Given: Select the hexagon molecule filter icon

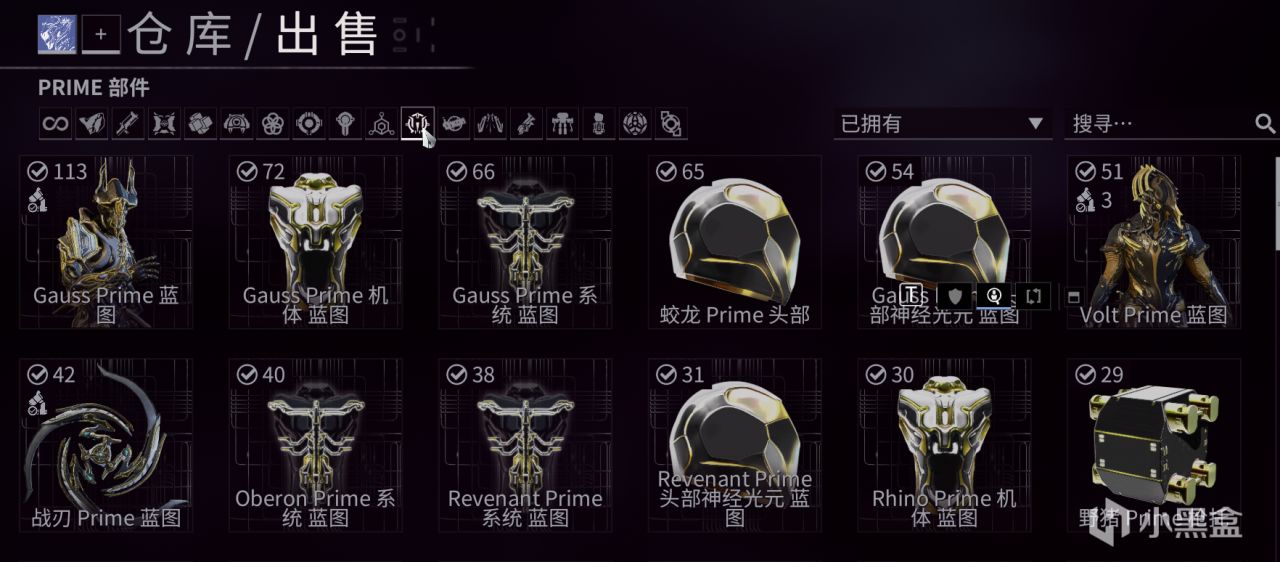Looking at the screenshot, I should 381,124.
